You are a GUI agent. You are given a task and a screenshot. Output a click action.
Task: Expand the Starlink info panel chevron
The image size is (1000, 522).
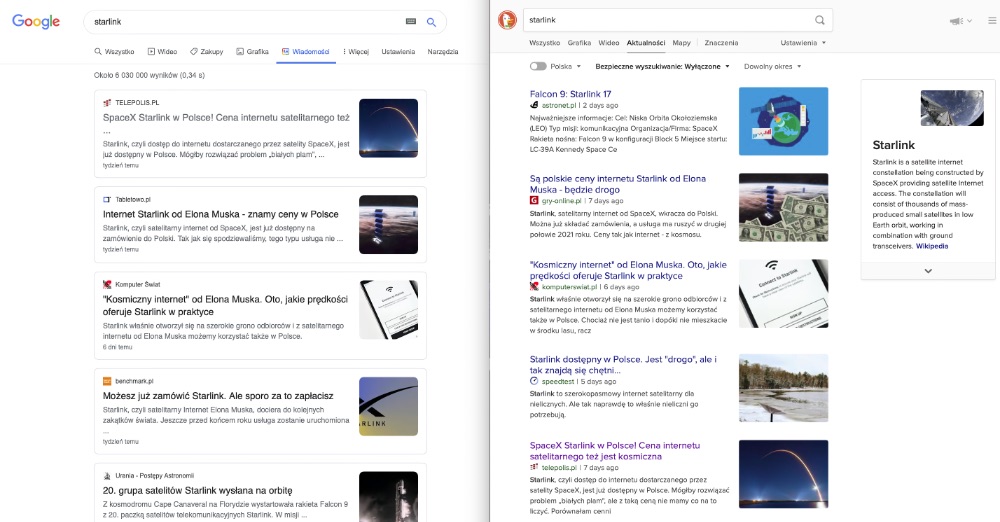click(x=927, y=271)
